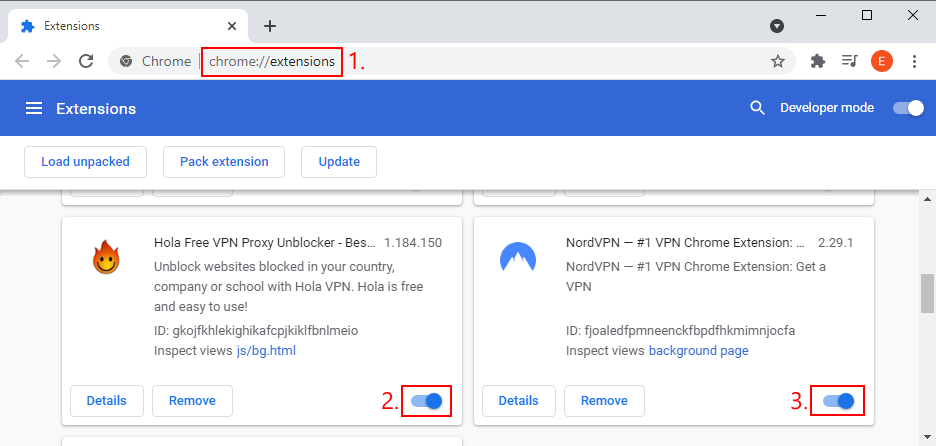Disable the Hola VPN extension toggle
Viewport: 936px width, 446px height.
point(426,401)
